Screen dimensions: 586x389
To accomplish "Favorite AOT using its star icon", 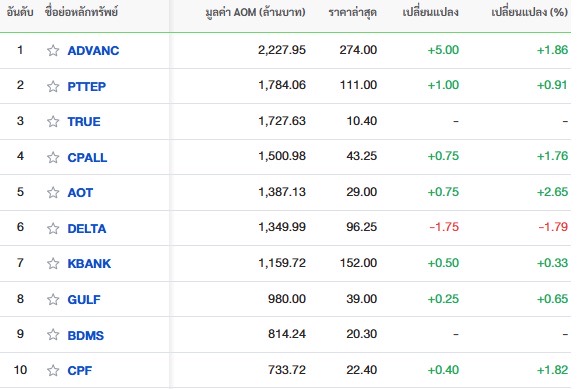I will pyautogui.click(x=53, y=192).
